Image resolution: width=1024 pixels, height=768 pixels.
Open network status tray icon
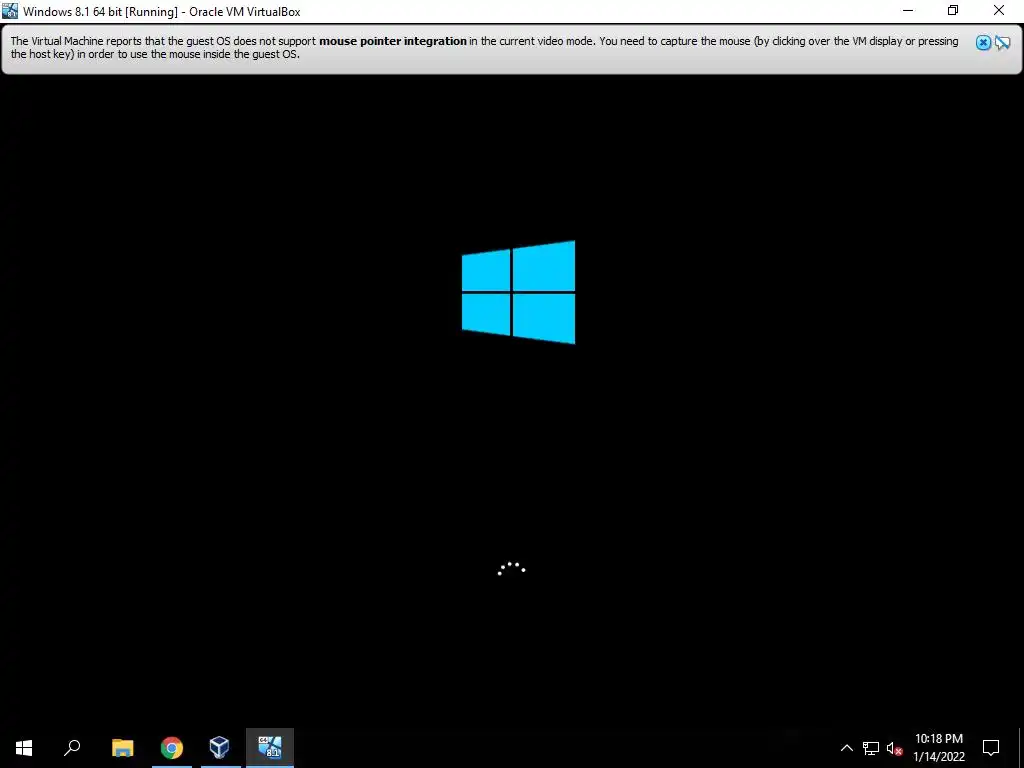point(871,748)
